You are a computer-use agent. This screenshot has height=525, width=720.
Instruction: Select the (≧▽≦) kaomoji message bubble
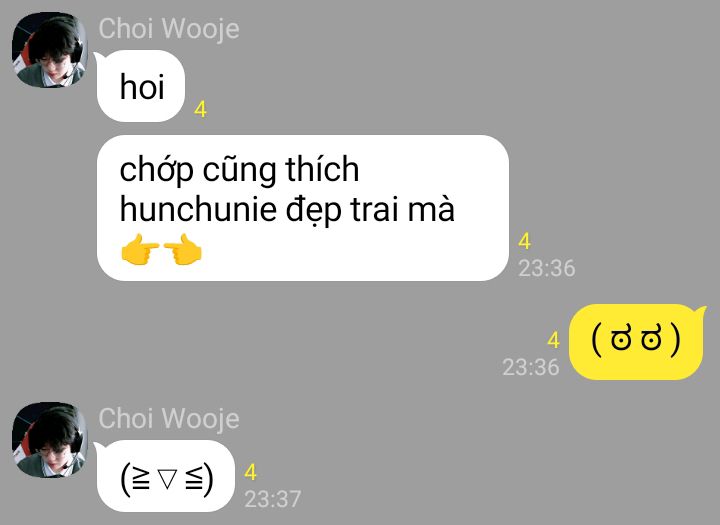166,476
